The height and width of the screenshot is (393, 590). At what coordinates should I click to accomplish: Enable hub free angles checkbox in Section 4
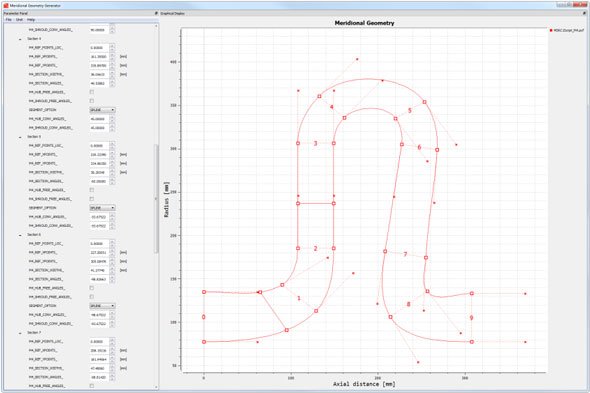92,92
